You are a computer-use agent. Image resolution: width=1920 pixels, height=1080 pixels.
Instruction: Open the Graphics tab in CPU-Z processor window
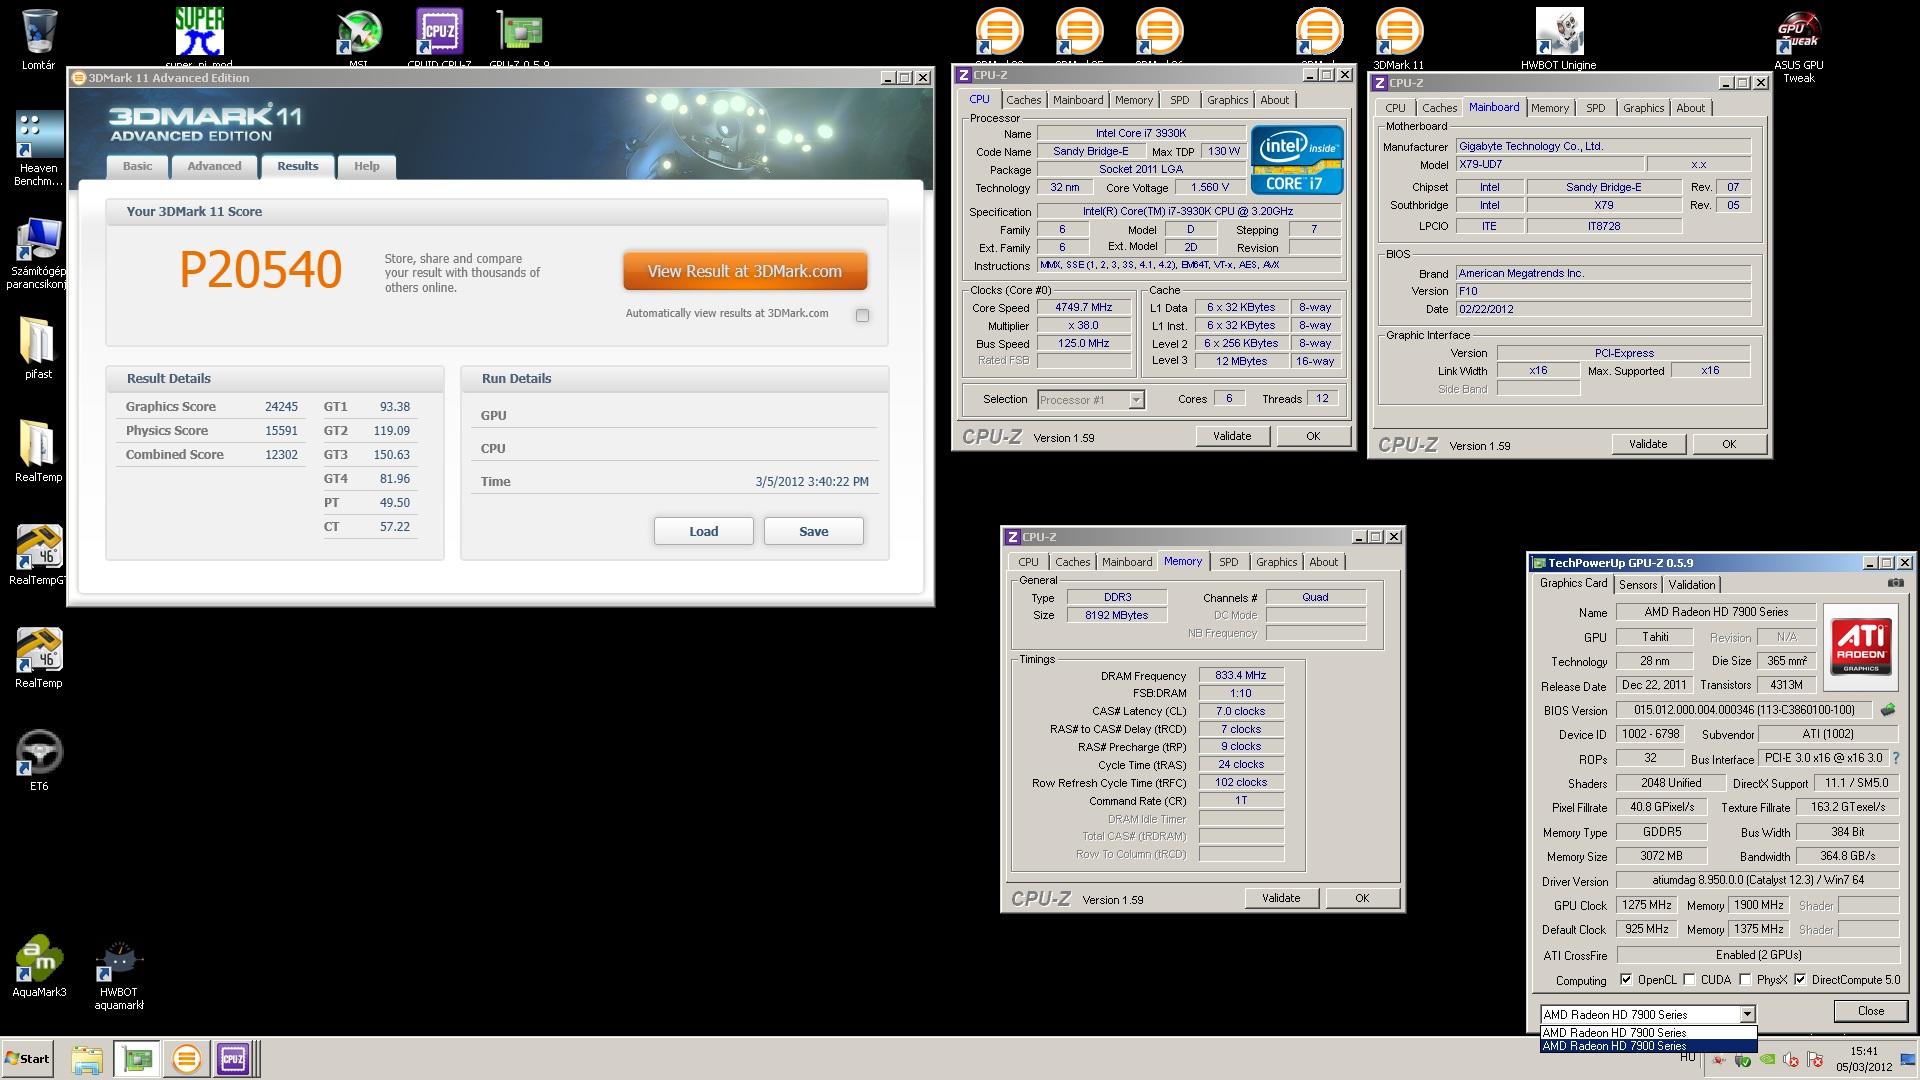click(1227, 100)
